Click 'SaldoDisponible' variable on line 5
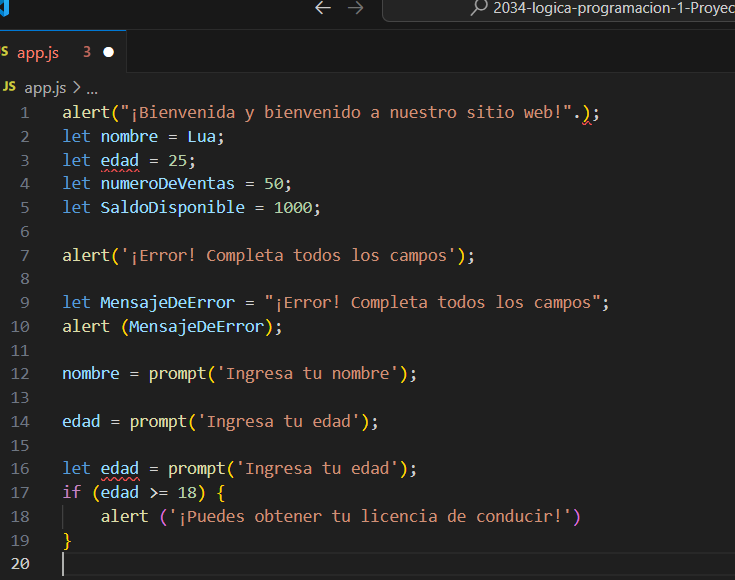Viewport: 735px width, 580px height. 172,208
